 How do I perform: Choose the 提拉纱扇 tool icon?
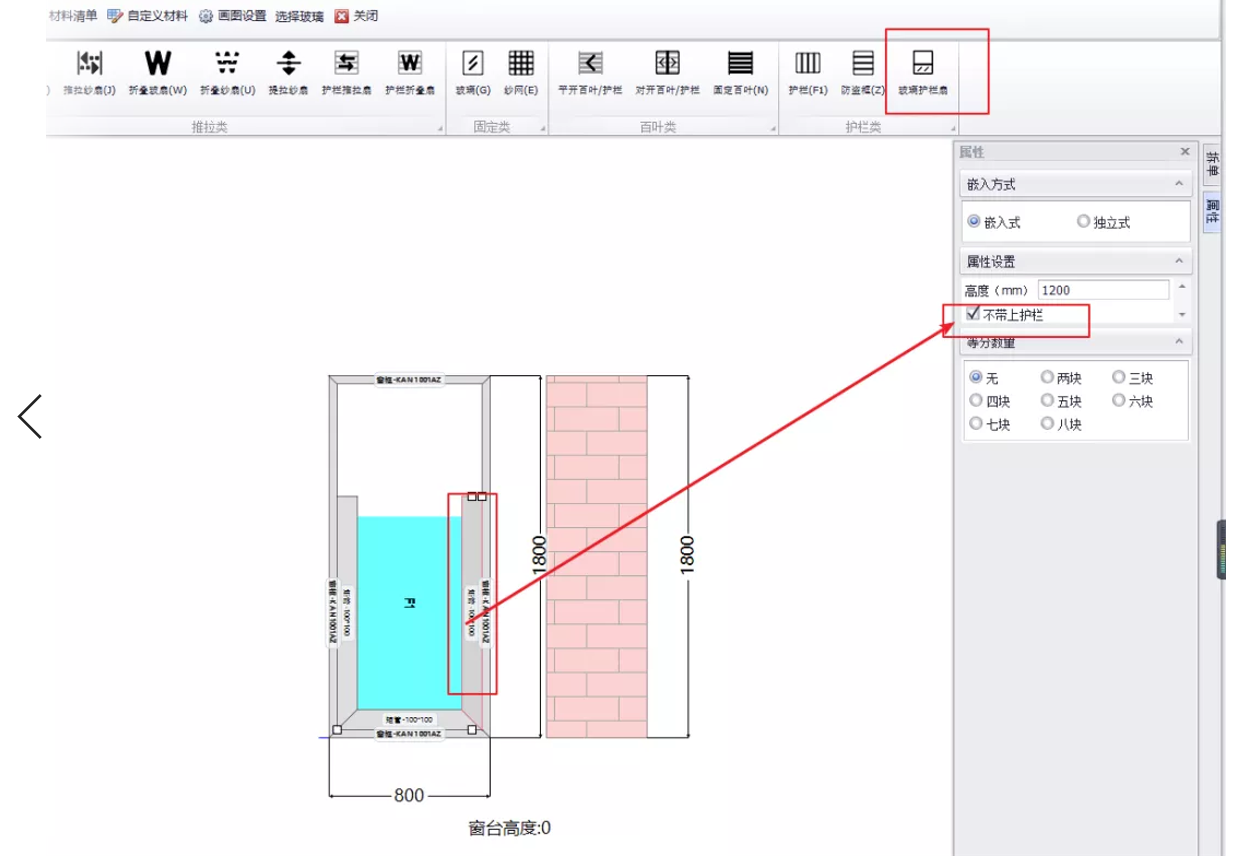click(289, 71)
